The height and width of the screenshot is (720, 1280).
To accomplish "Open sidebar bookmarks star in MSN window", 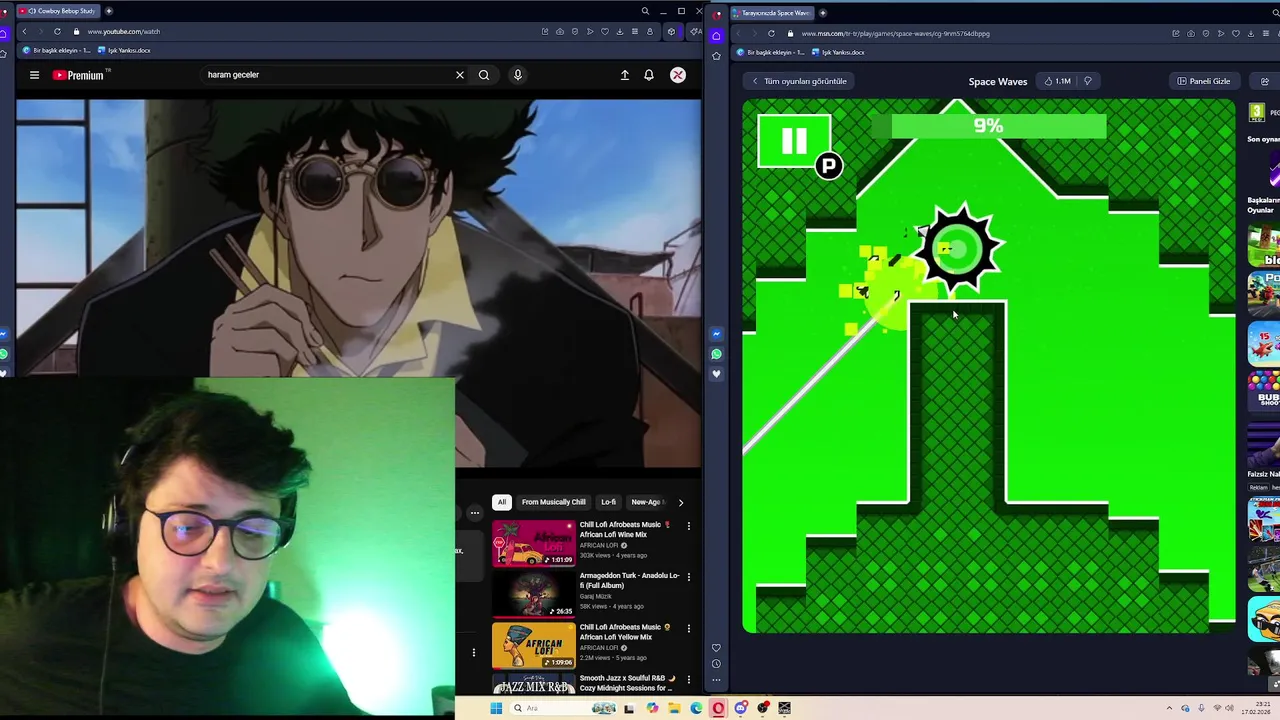I will click(x=716, y=56).
